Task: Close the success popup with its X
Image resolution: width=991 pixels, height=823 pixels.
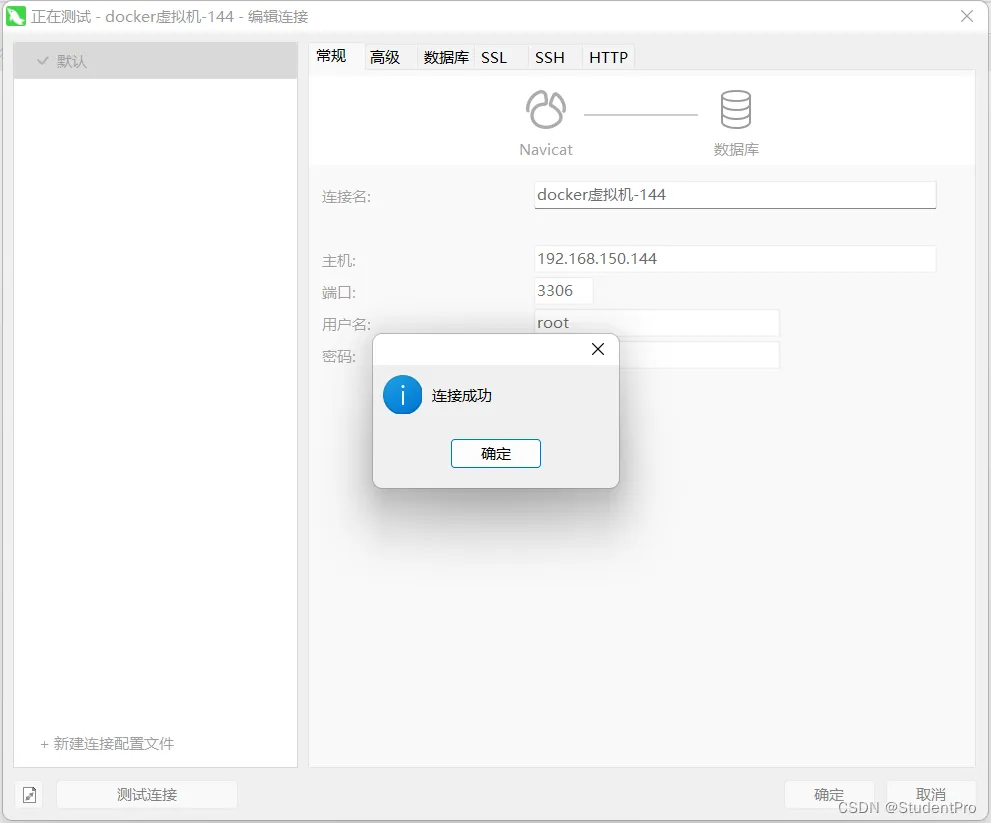Action: (x=597, y=349)
